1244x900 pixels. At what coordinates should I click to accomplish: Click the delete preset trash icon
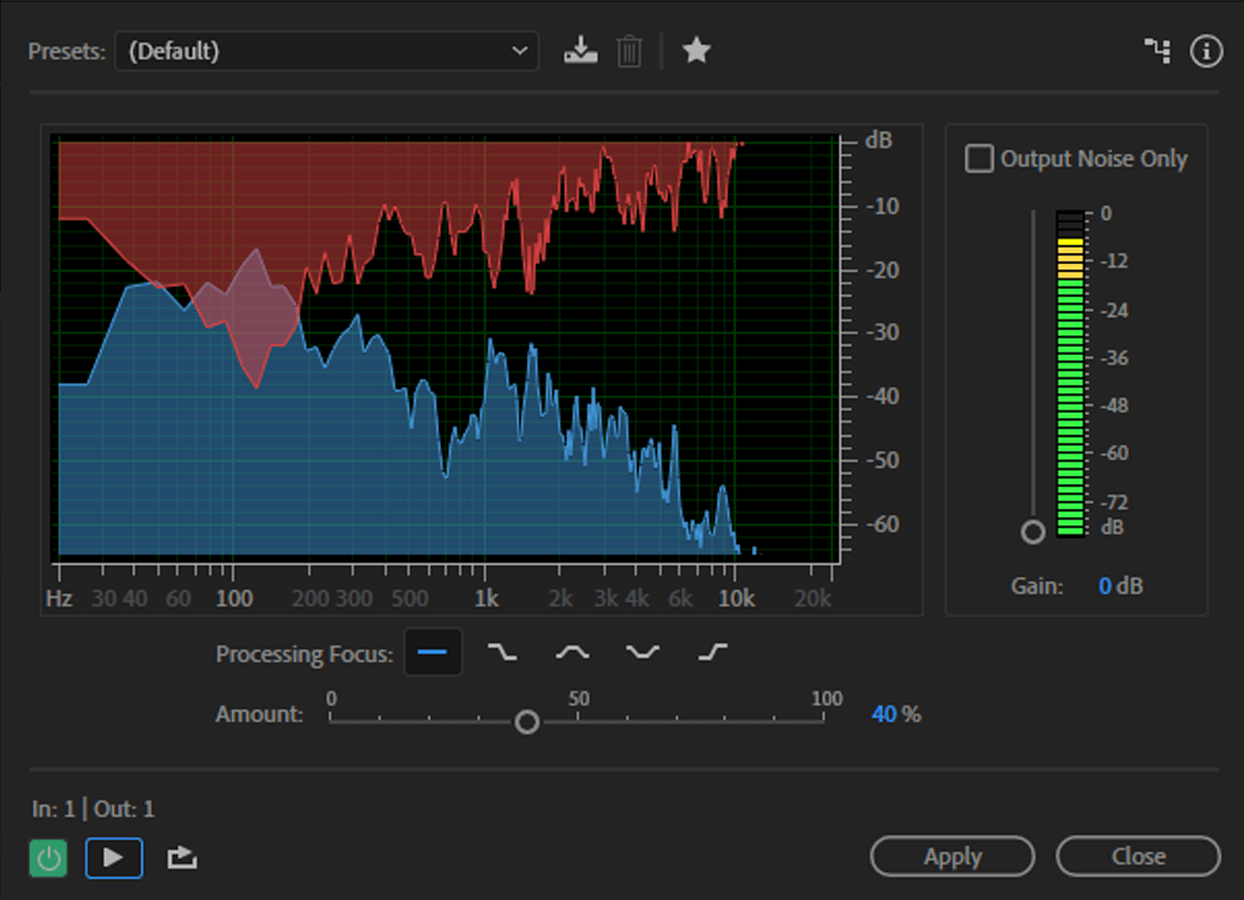coord(629,50)
